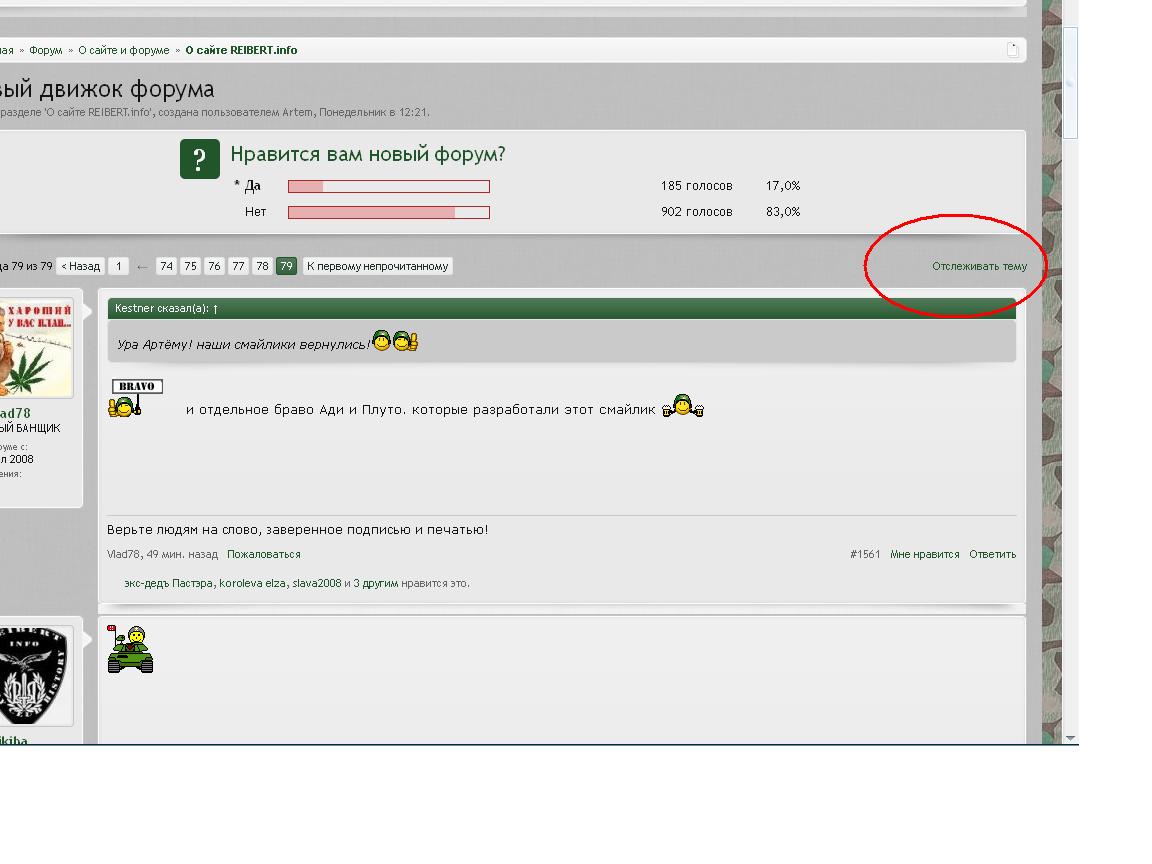Click the 'Нет' poll result bar

388,212
